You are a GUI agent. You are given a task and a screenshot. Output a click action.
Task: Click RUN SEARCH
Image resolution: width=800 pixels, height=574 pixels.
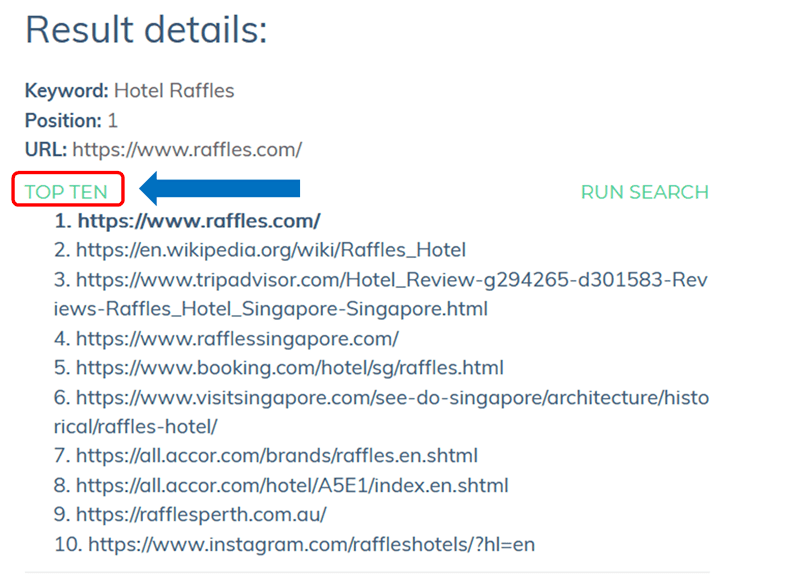(644, 192)
